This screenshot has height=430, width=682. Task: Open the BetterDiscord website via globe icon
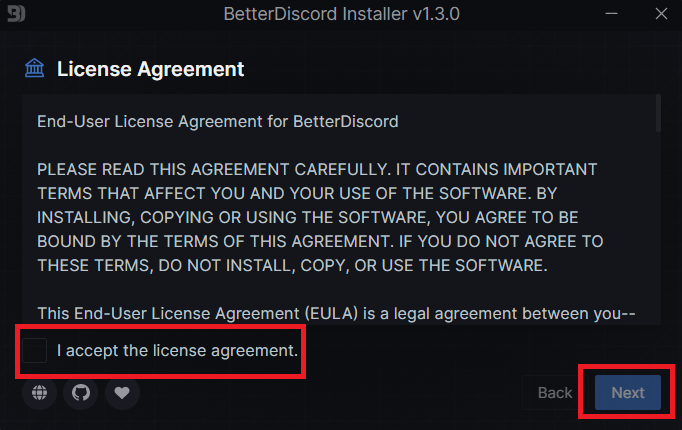click(x=39, y=393)
